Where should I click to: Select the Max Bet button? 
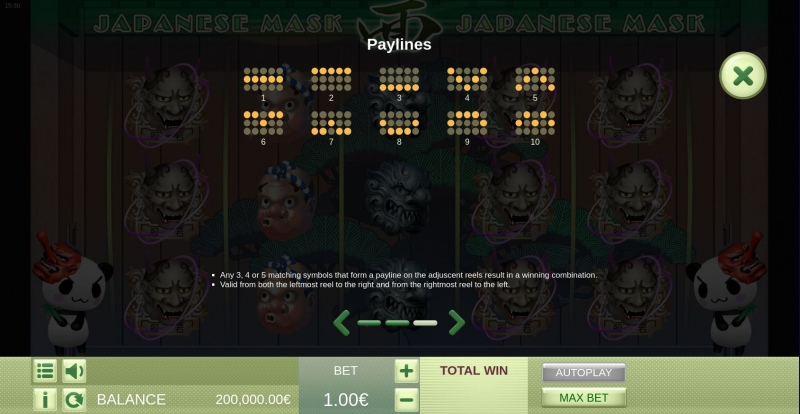pos(584,398)
